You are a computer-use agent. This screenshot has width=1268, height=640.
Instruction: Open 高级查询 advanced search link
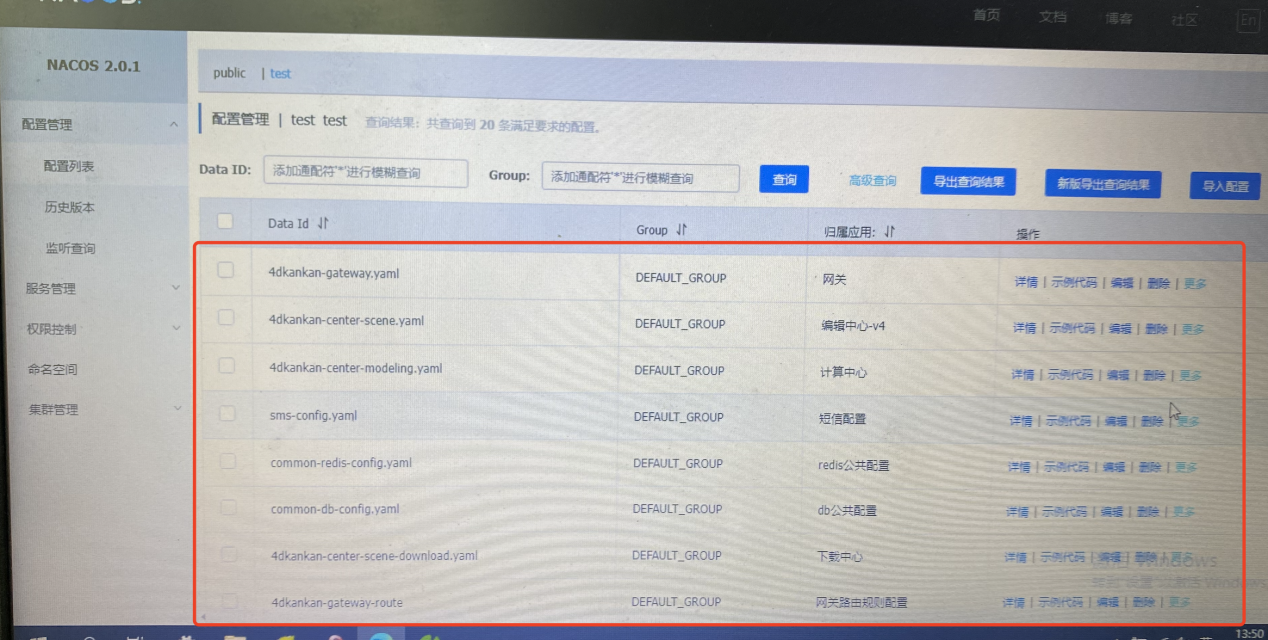point(872,181)
